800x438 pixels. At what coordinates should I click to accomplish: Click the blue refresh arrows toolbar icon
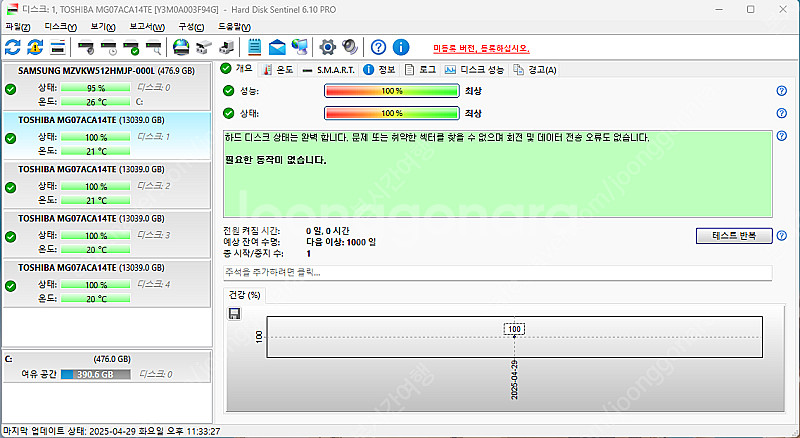12,47
